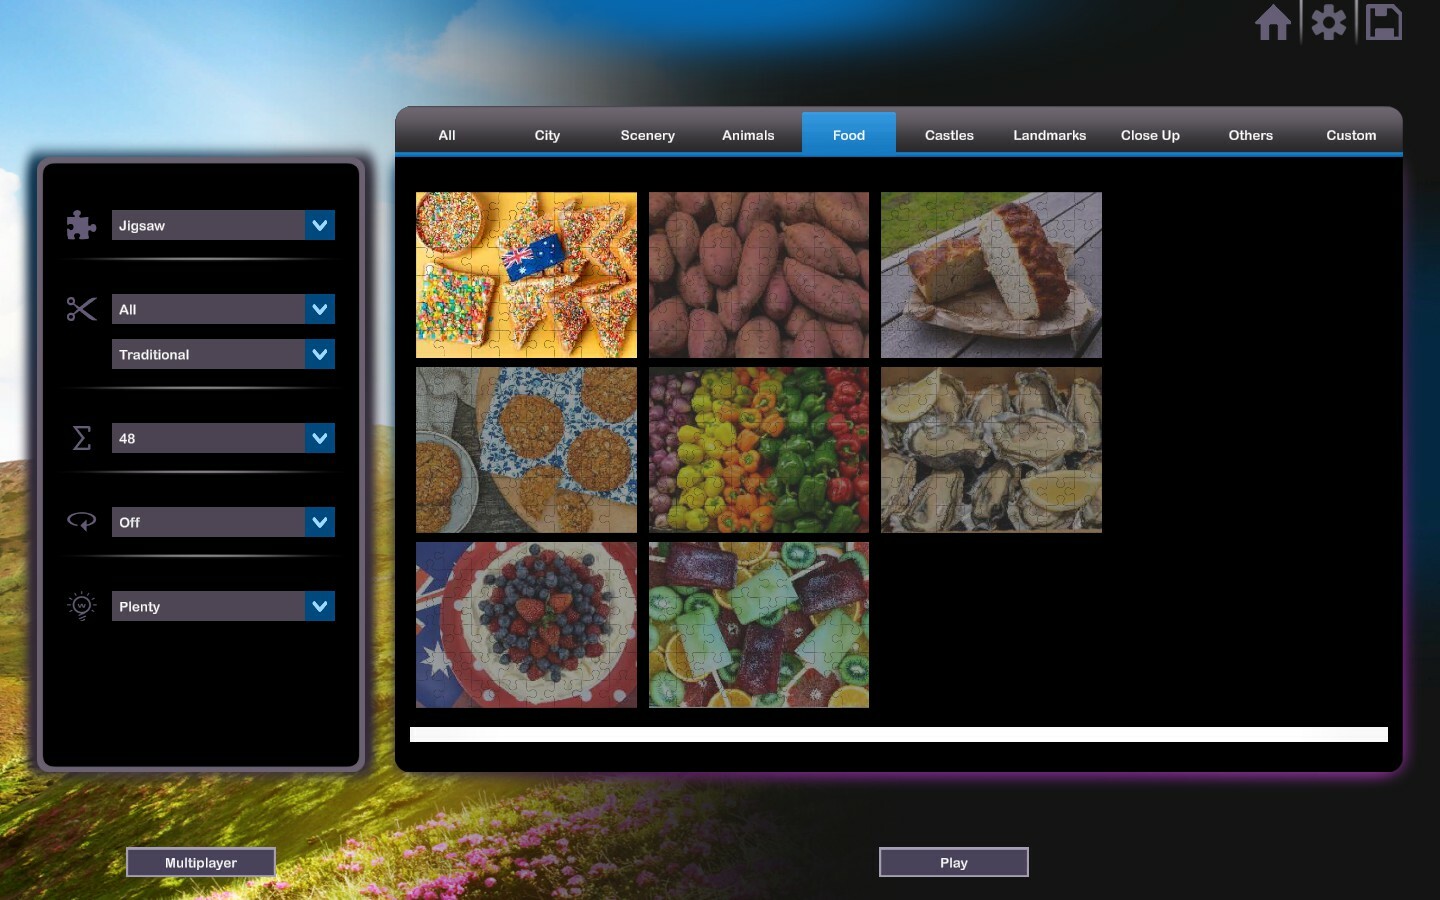Screen dimensions: 1440x900
Task: Open the Home screen via the house icon
Action: (x=1273, y=21)
